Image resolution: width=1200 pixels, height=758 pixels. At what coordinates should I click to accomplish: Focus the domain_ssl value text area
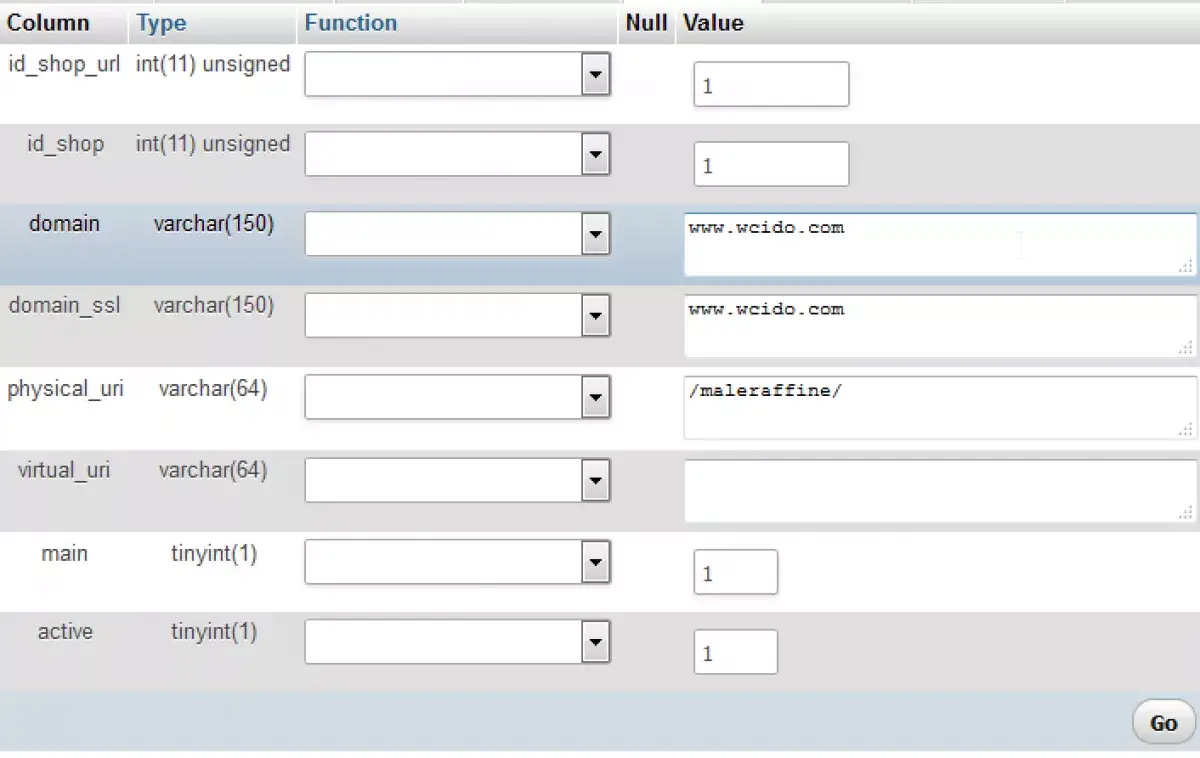pyautogui.click(x=940, y=326)
